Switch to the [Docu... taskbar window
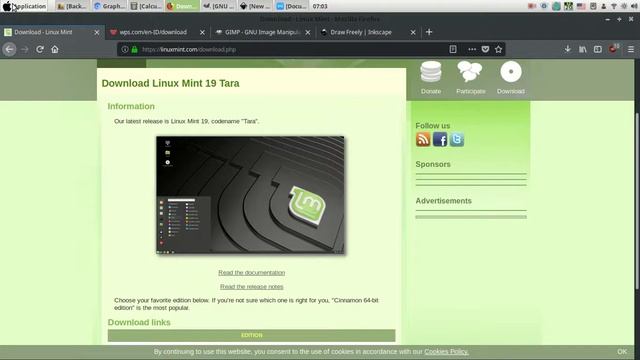This screenshot has width=640, height=360. (292, 6)
